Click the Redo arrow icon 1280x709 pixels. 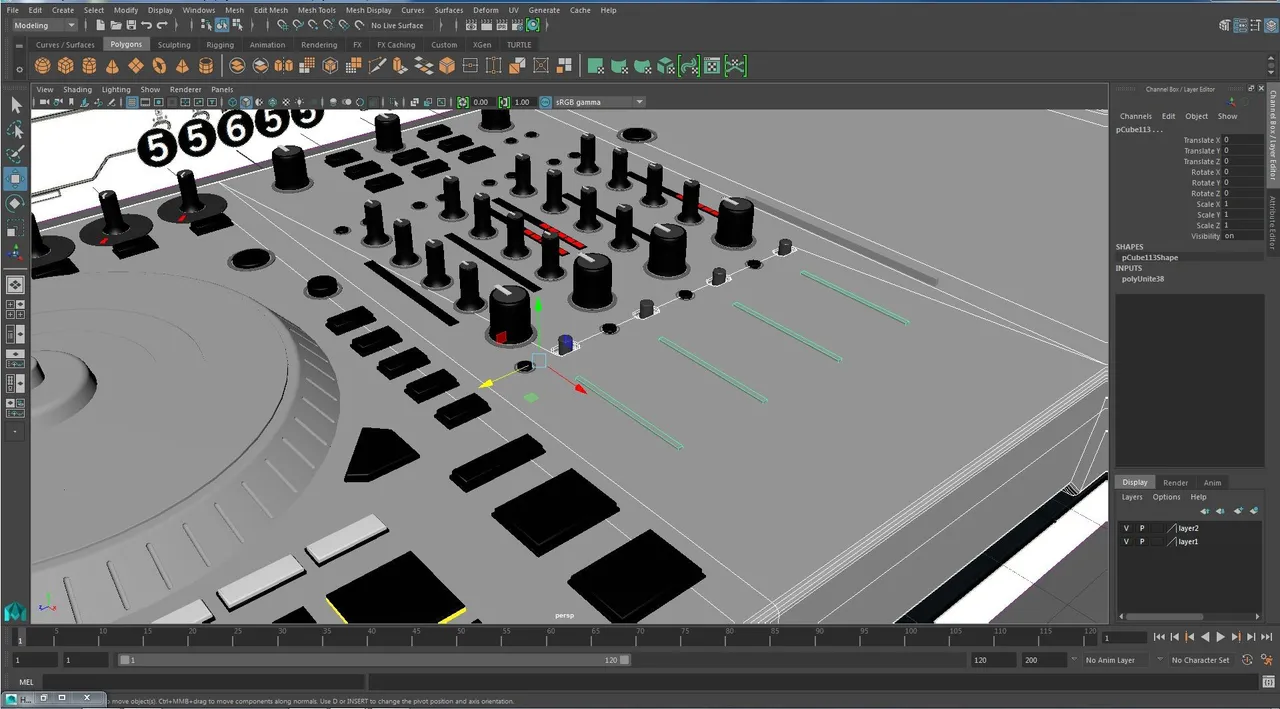click(x=162, y=25)
